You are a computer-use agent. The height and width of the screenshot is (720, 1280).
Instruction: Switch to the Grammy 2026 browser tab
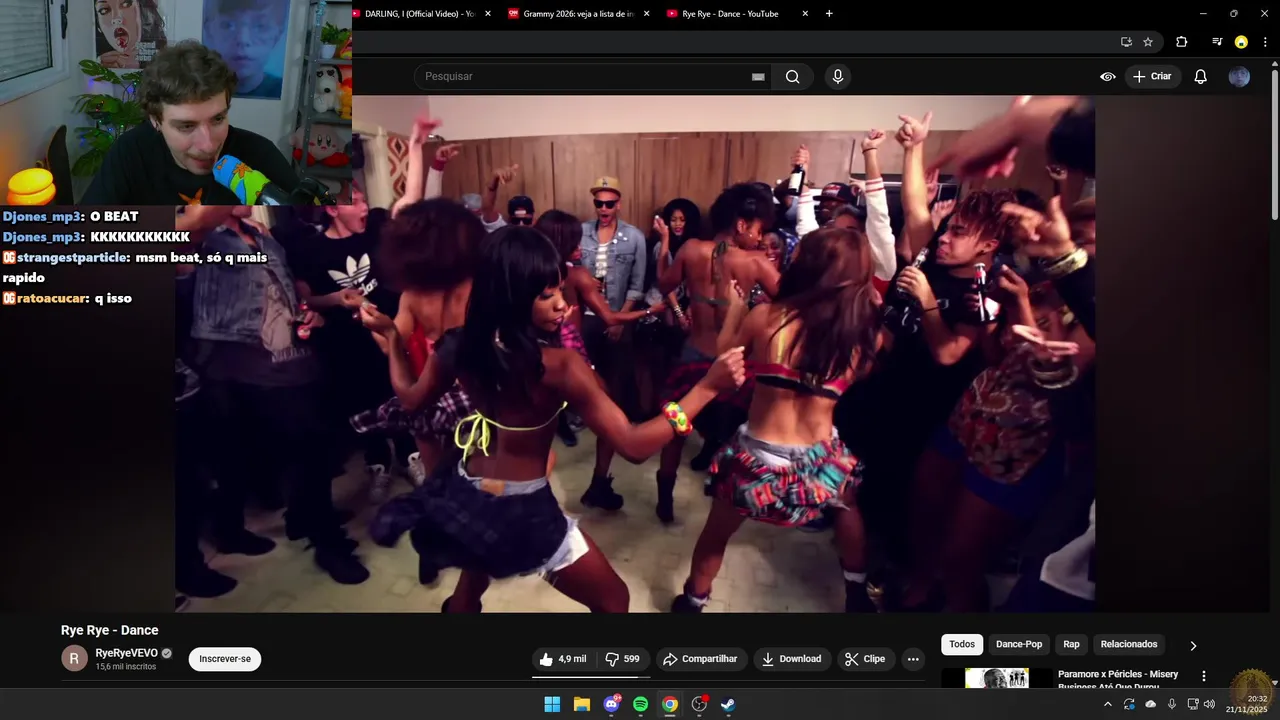click(577, 14)
